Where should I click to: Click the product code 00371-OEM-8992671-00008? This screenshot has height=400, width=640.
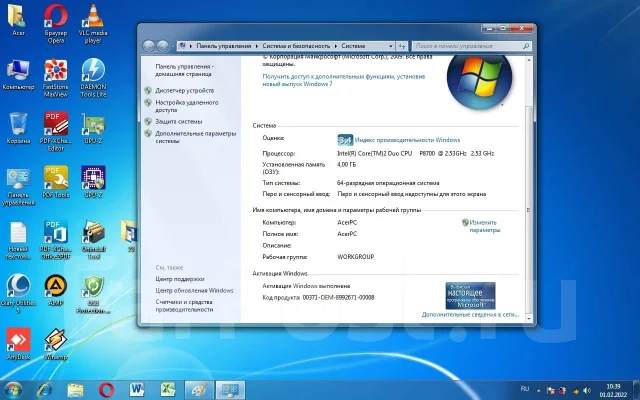[x=338, y=298]
